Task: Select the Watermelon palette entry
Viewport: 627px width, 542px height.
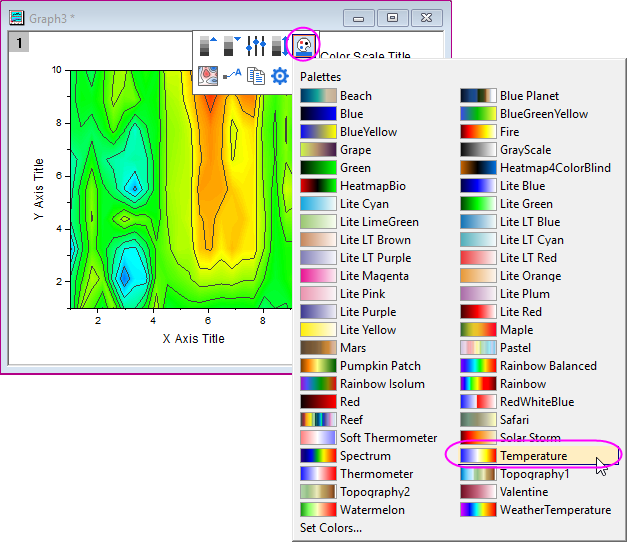Action: (374, 510)
